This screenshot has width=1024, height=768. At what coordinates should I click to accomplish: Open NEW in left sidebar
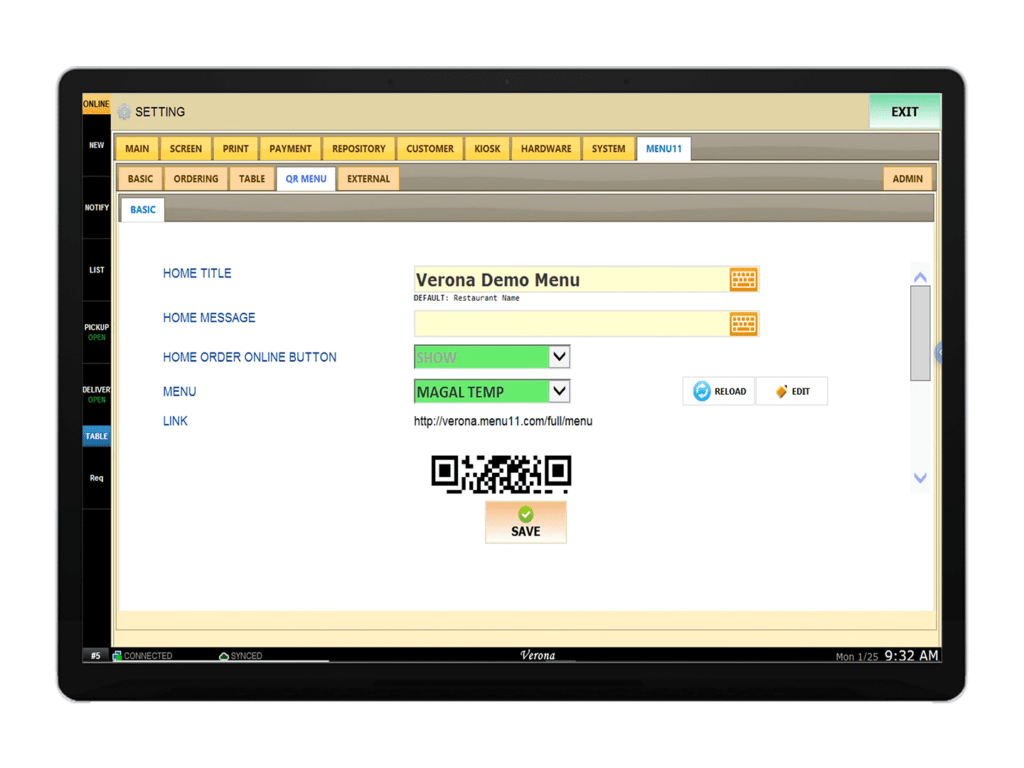coord(97,145)
